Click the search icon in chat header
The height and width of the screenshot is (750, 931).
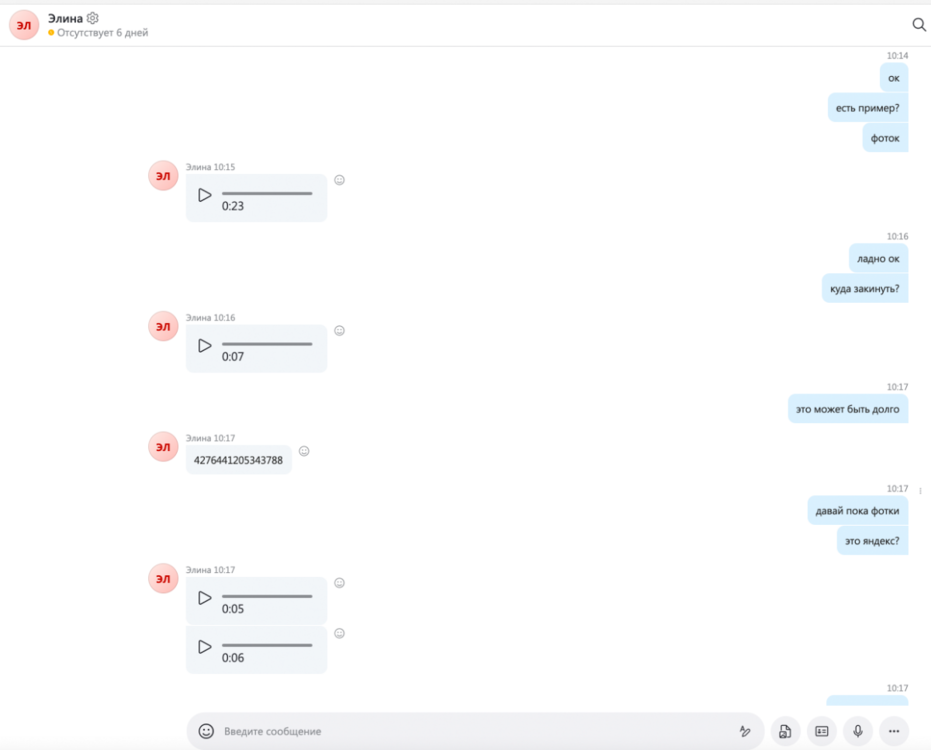click(919, 25)
